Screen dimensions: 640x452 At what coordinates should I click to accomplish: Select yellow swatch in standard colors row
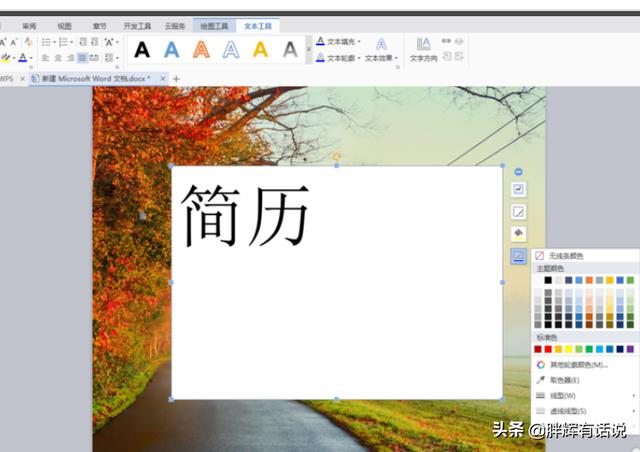(x=569, y=349)
